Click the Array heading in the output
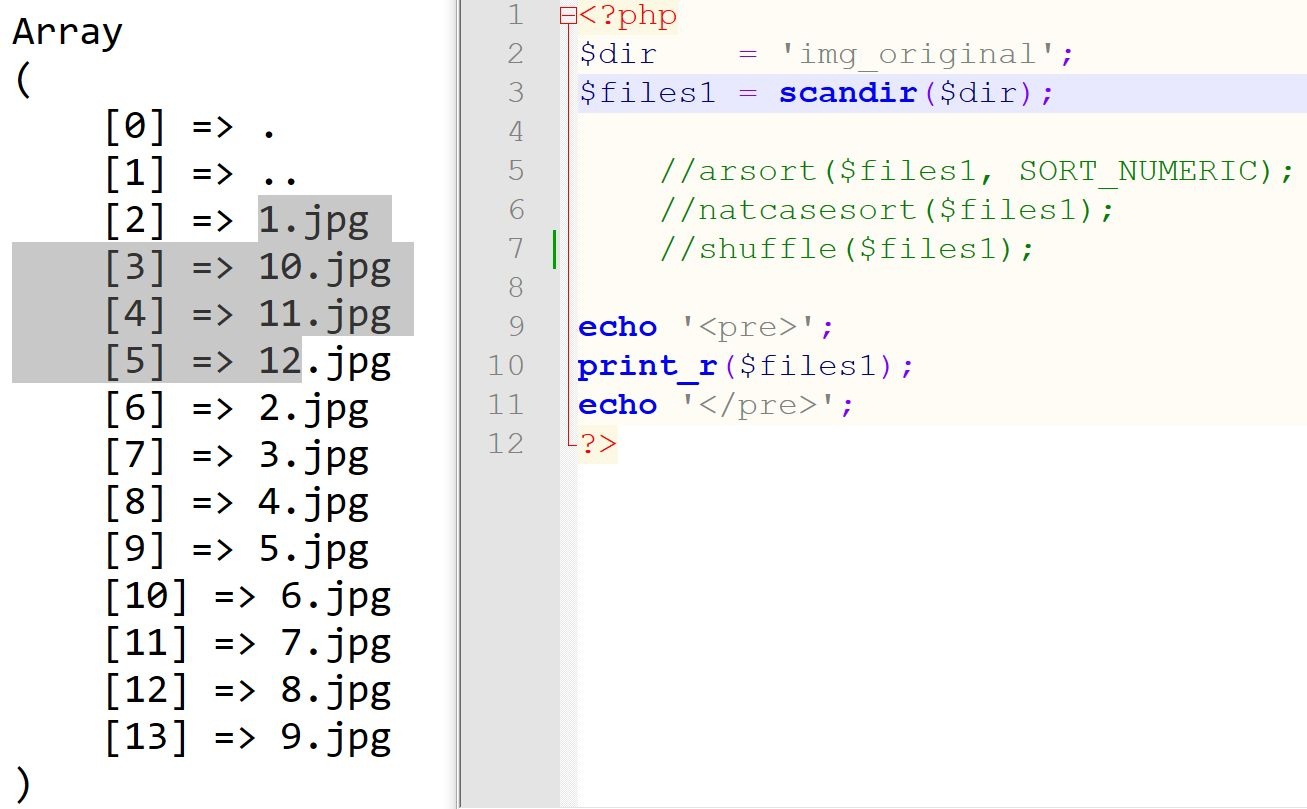This screenshot has width=1307, height=809. pos(67,32)
